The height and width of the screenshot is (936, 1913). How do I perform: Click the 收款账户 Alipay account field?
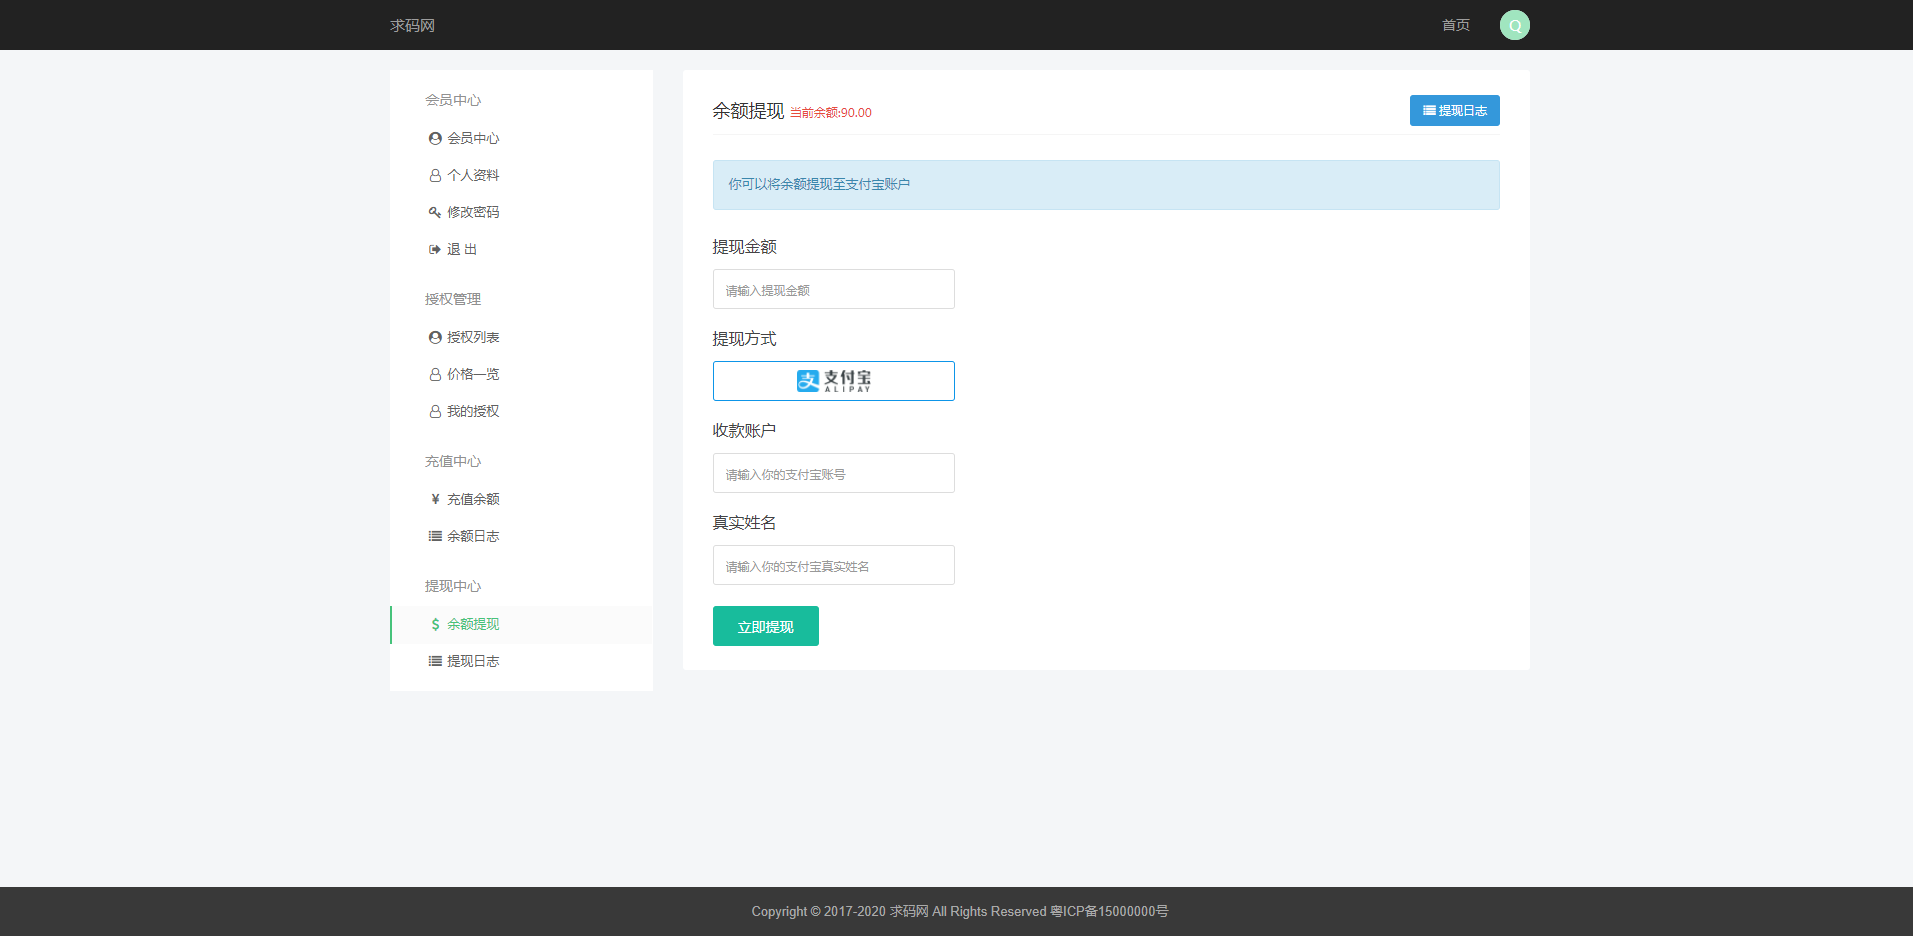833,474
